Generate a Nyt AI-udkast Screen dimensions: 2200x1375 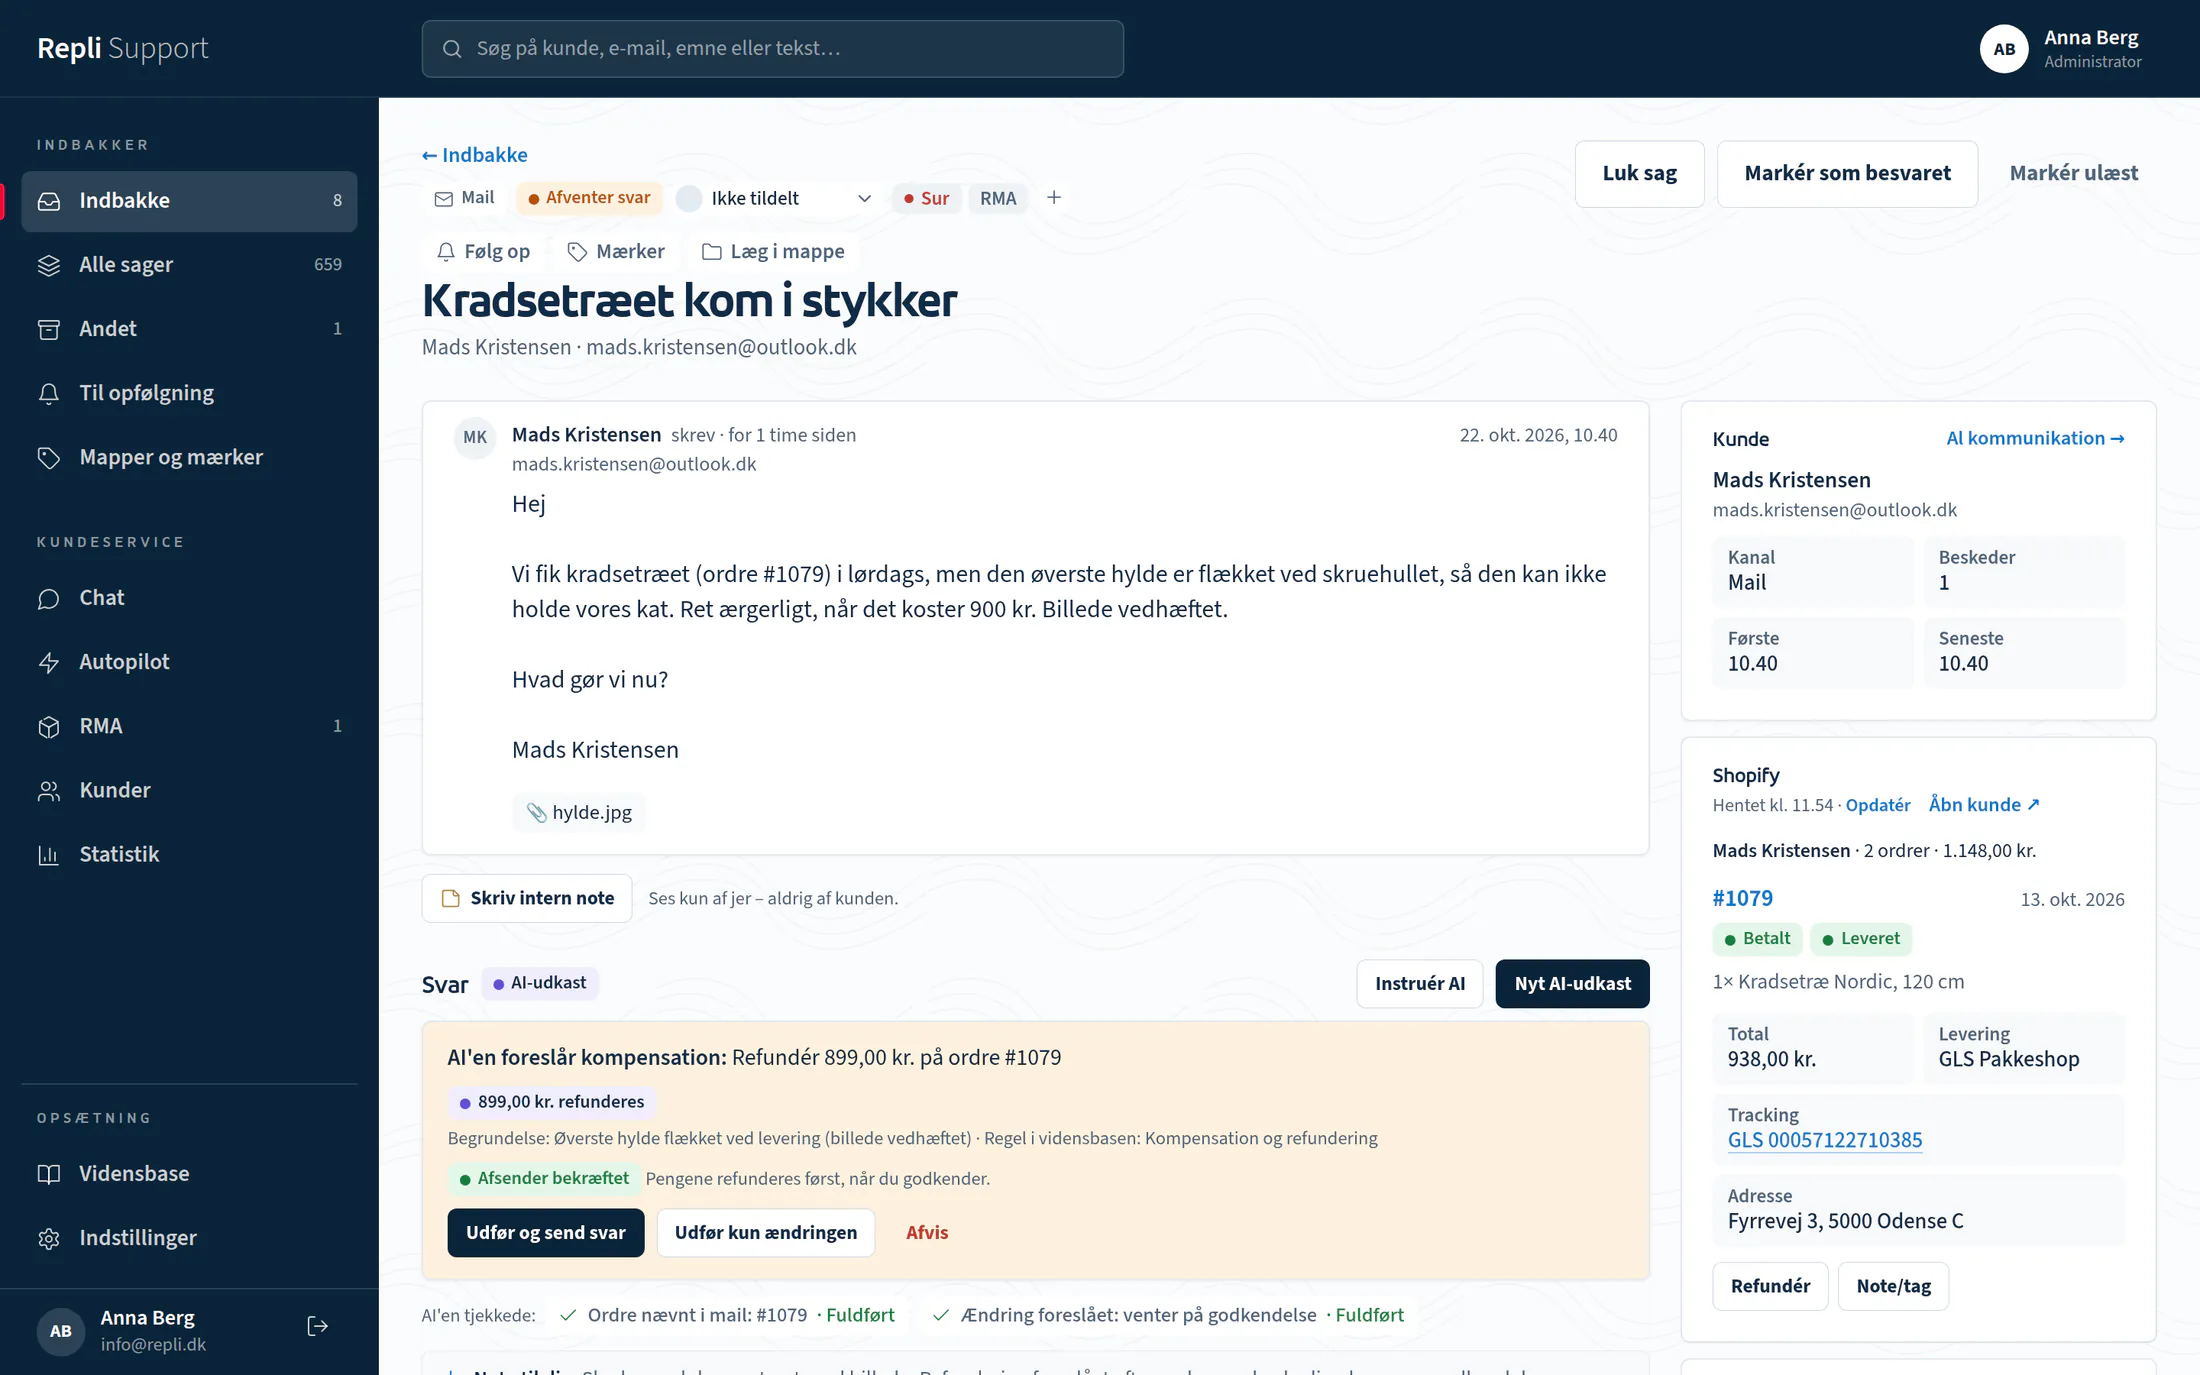[x=1572, y=984]
